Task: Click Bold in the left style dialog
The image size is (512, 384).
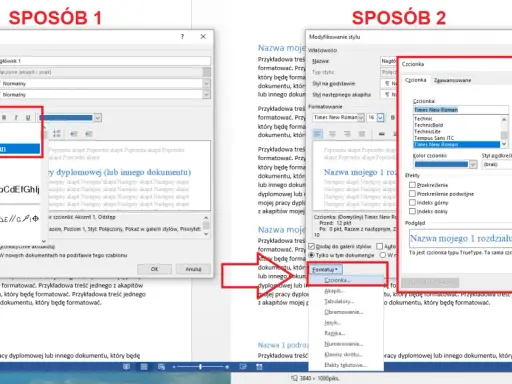Action: pyautogui.click(x=4, y=117)
